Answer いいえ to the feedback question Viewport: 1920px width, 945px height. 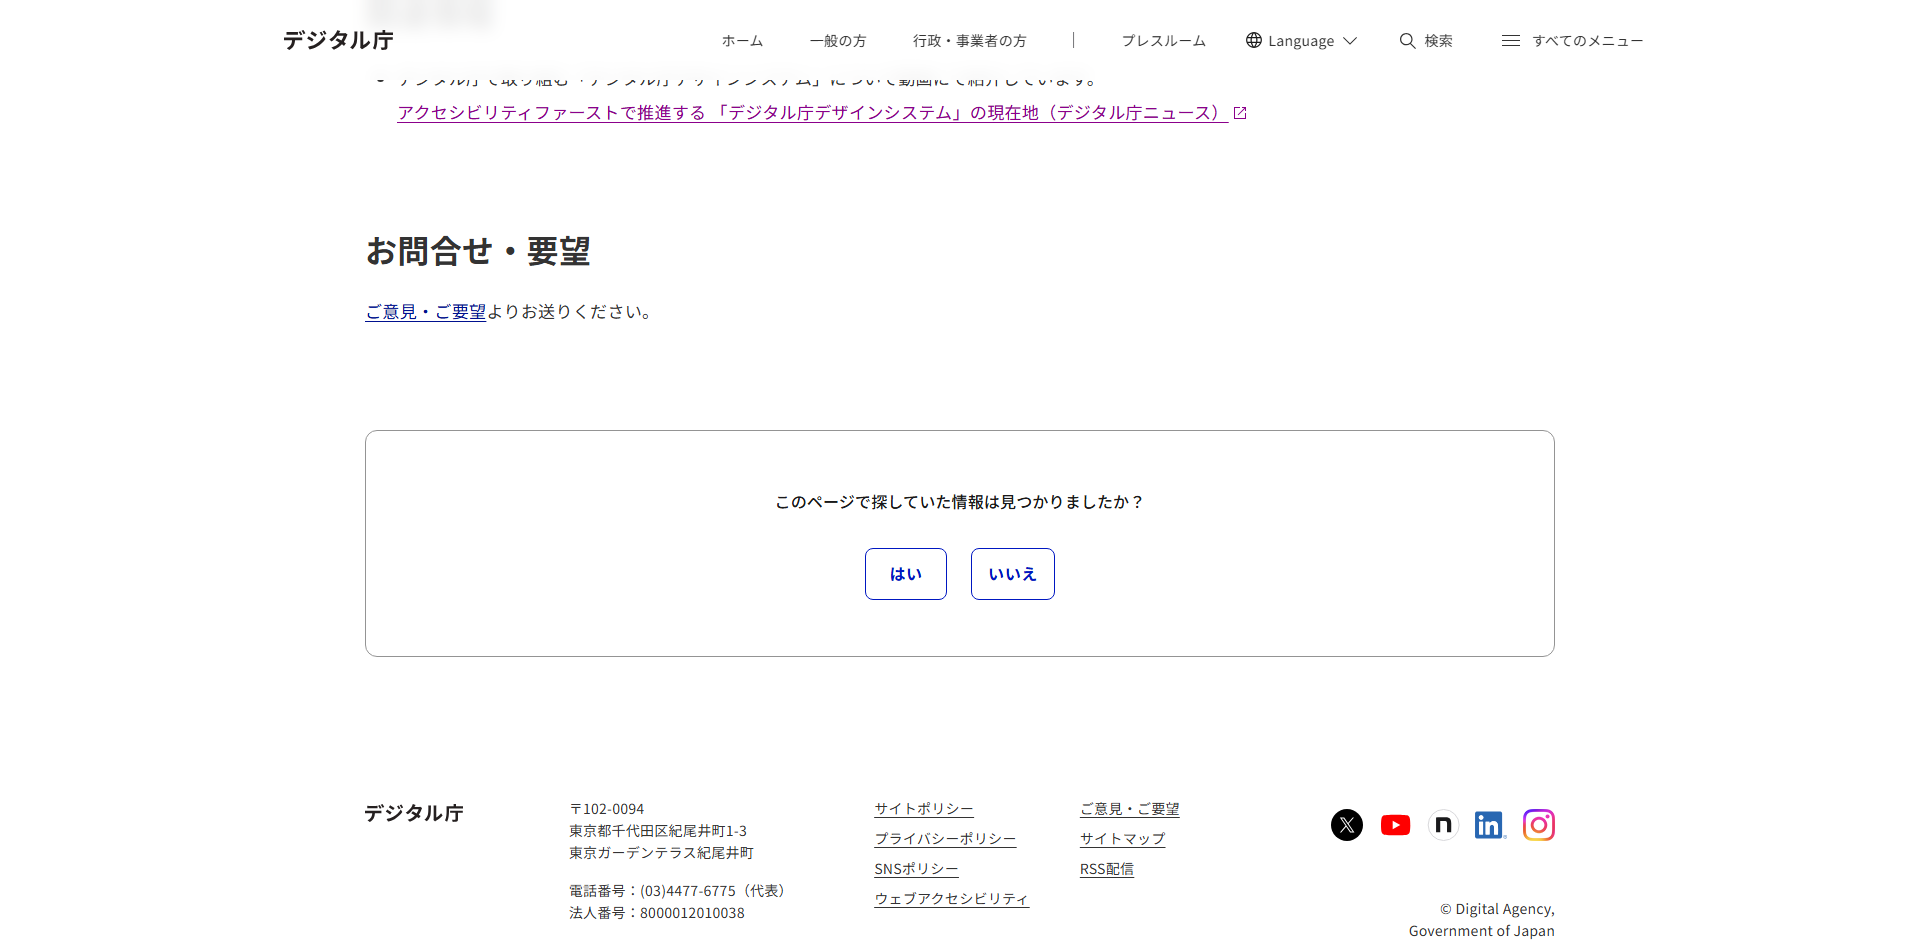pos(1013,574)
